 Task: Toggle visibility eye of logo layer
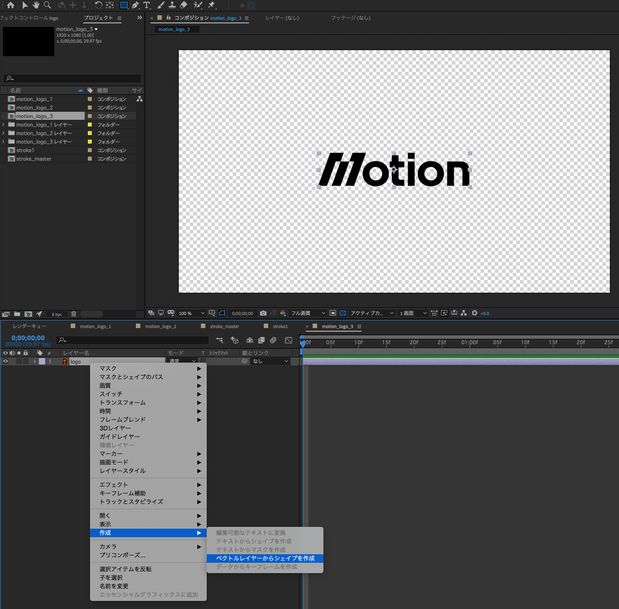coord(6,361)
